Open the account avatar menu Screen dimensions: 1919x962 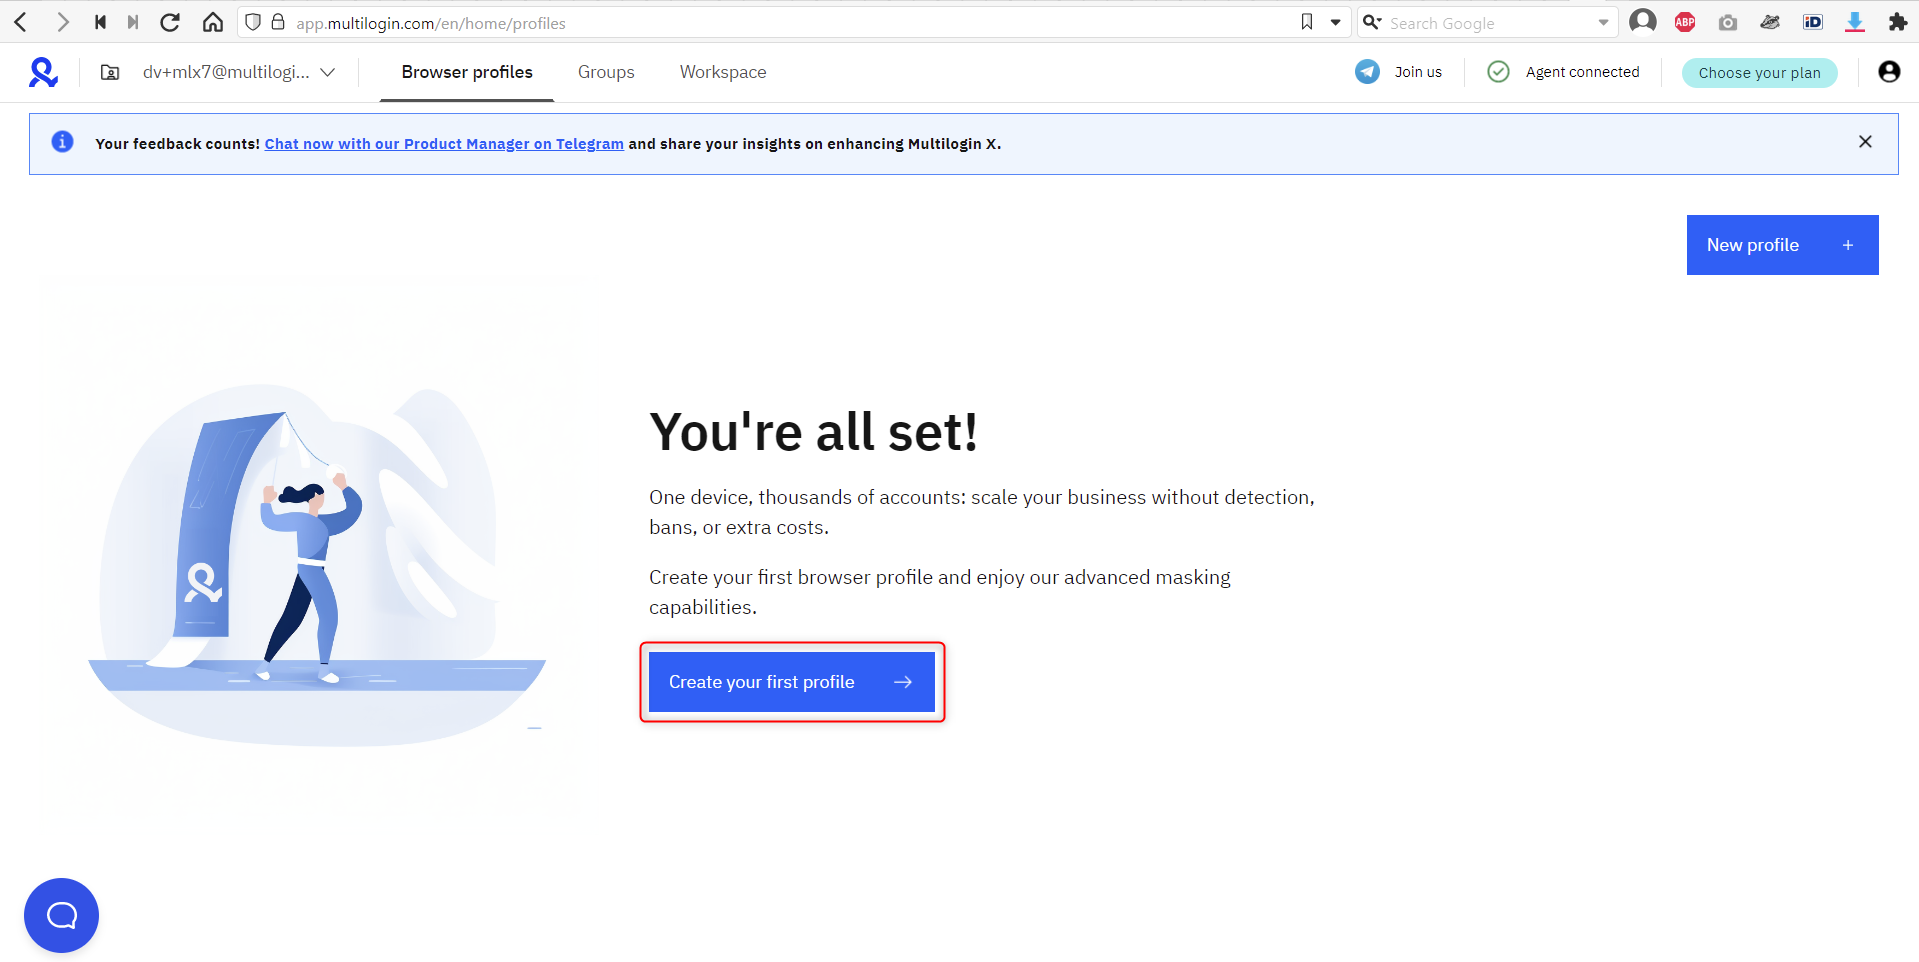coord(1889,72)
